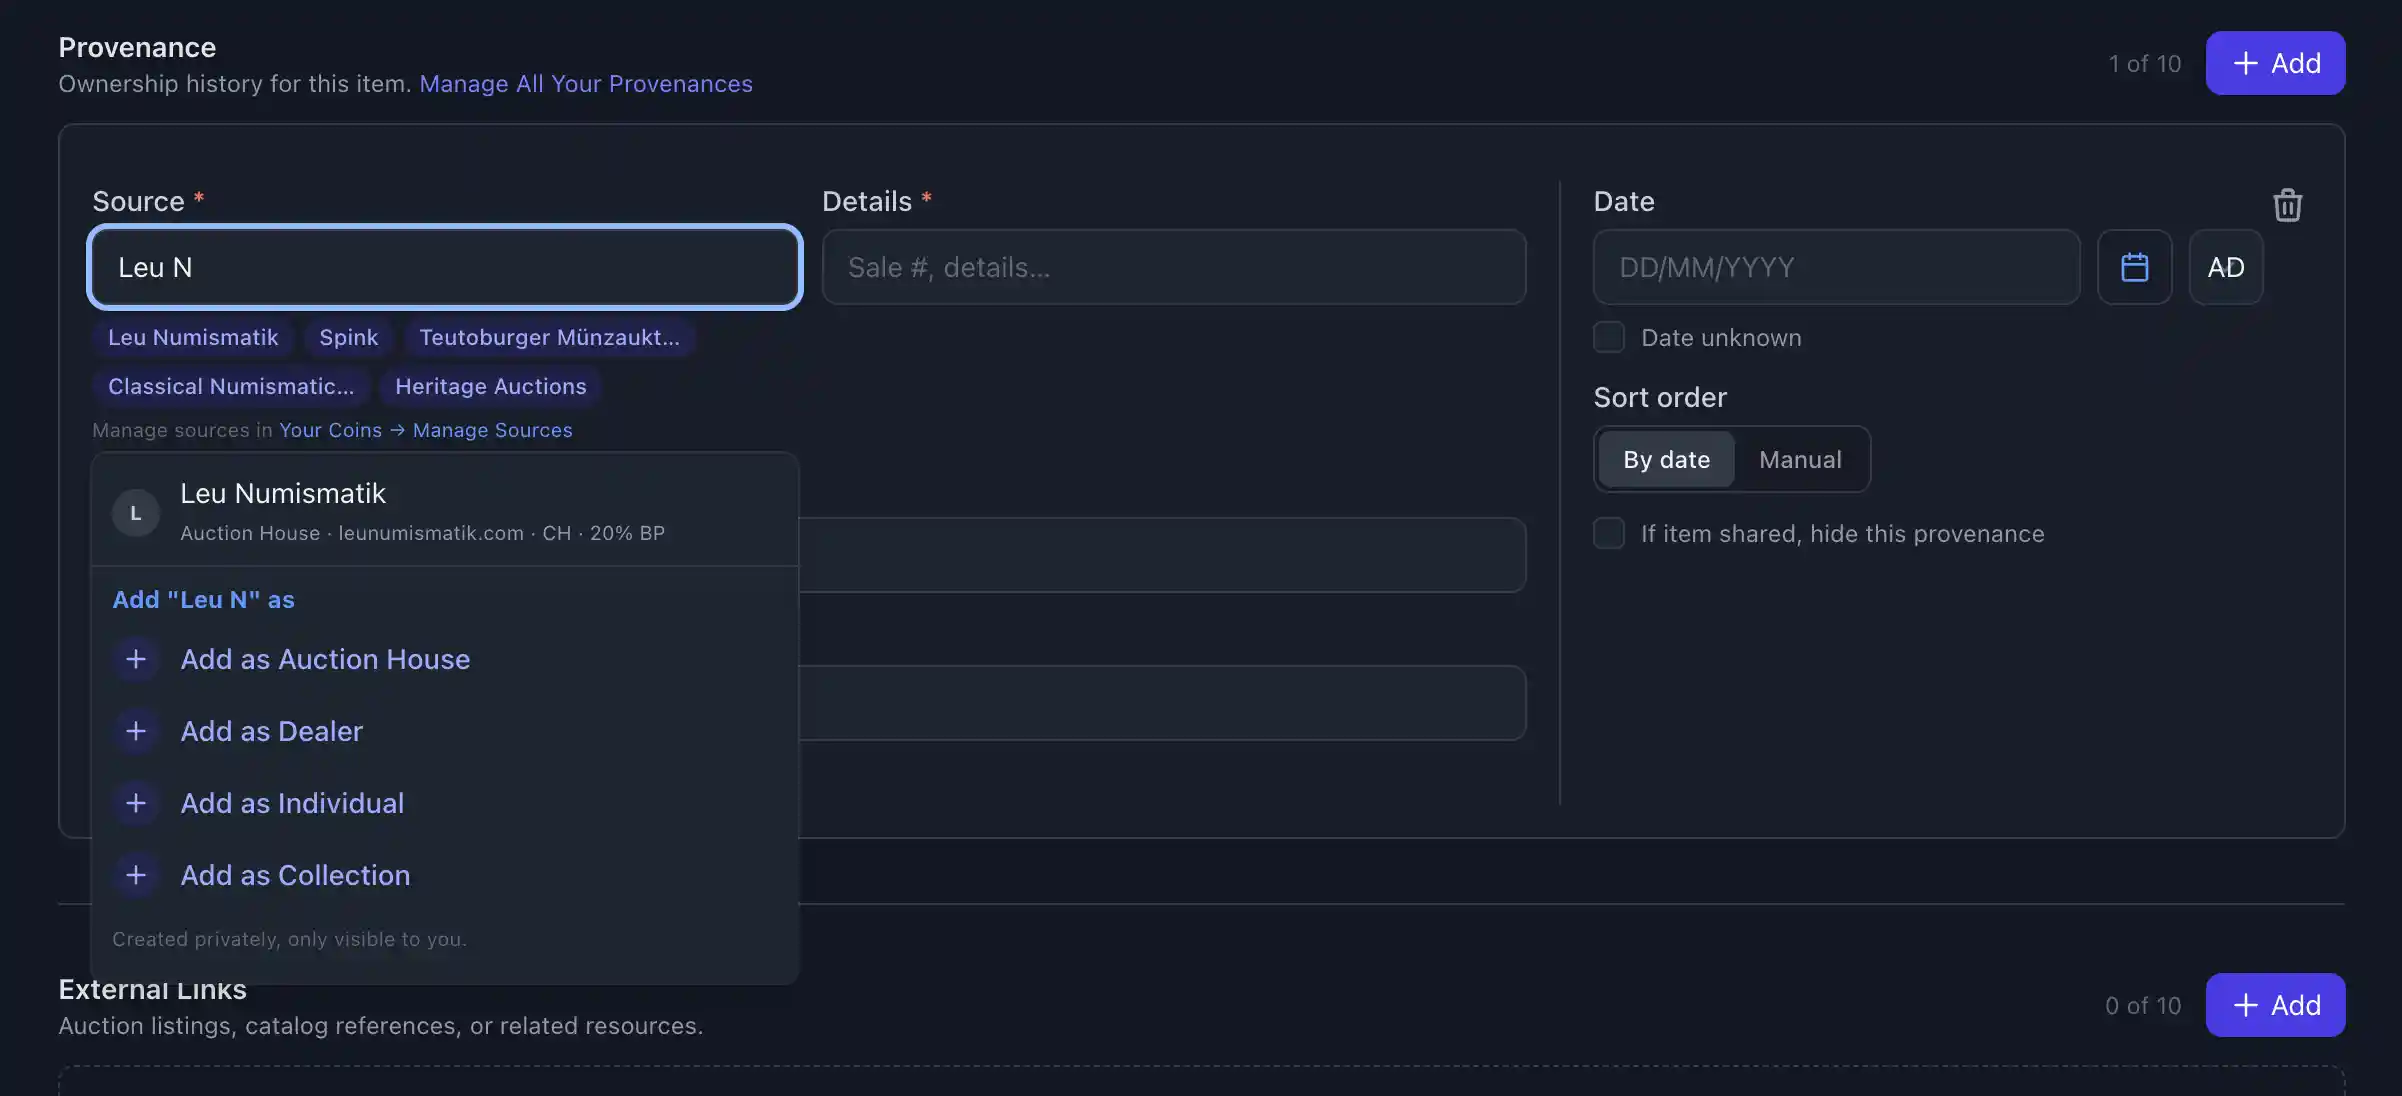Focus the Source input containing Leu N
This screenshot has height=1096, width=2402.
[x=445, y=267]
